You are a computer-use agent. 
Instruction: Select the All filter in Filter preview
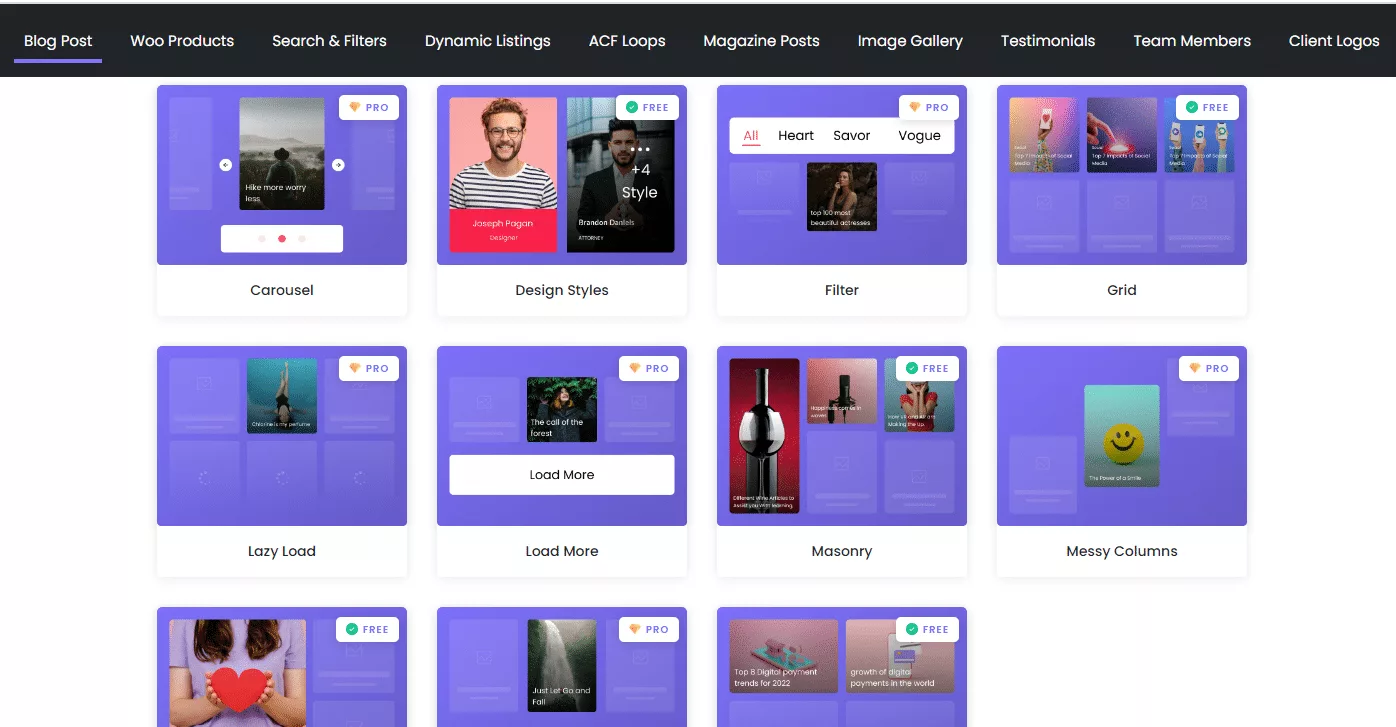pos(751,136)
